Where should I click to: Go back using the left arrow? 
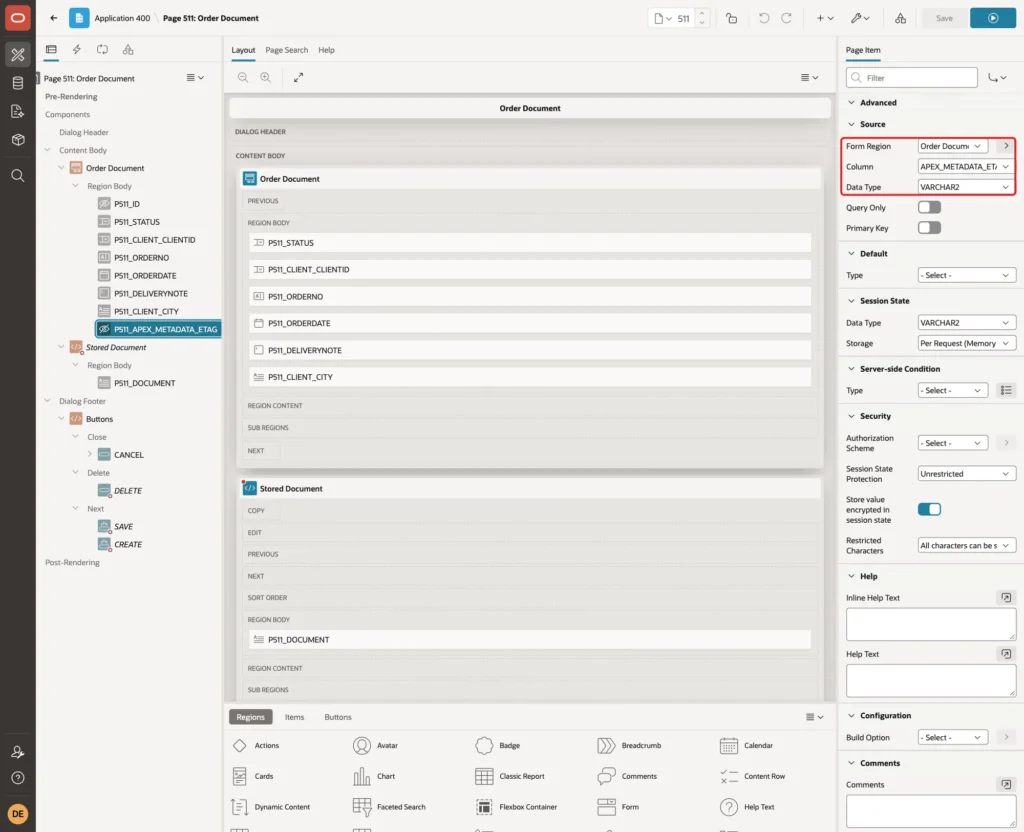click(x=54, y=18)
